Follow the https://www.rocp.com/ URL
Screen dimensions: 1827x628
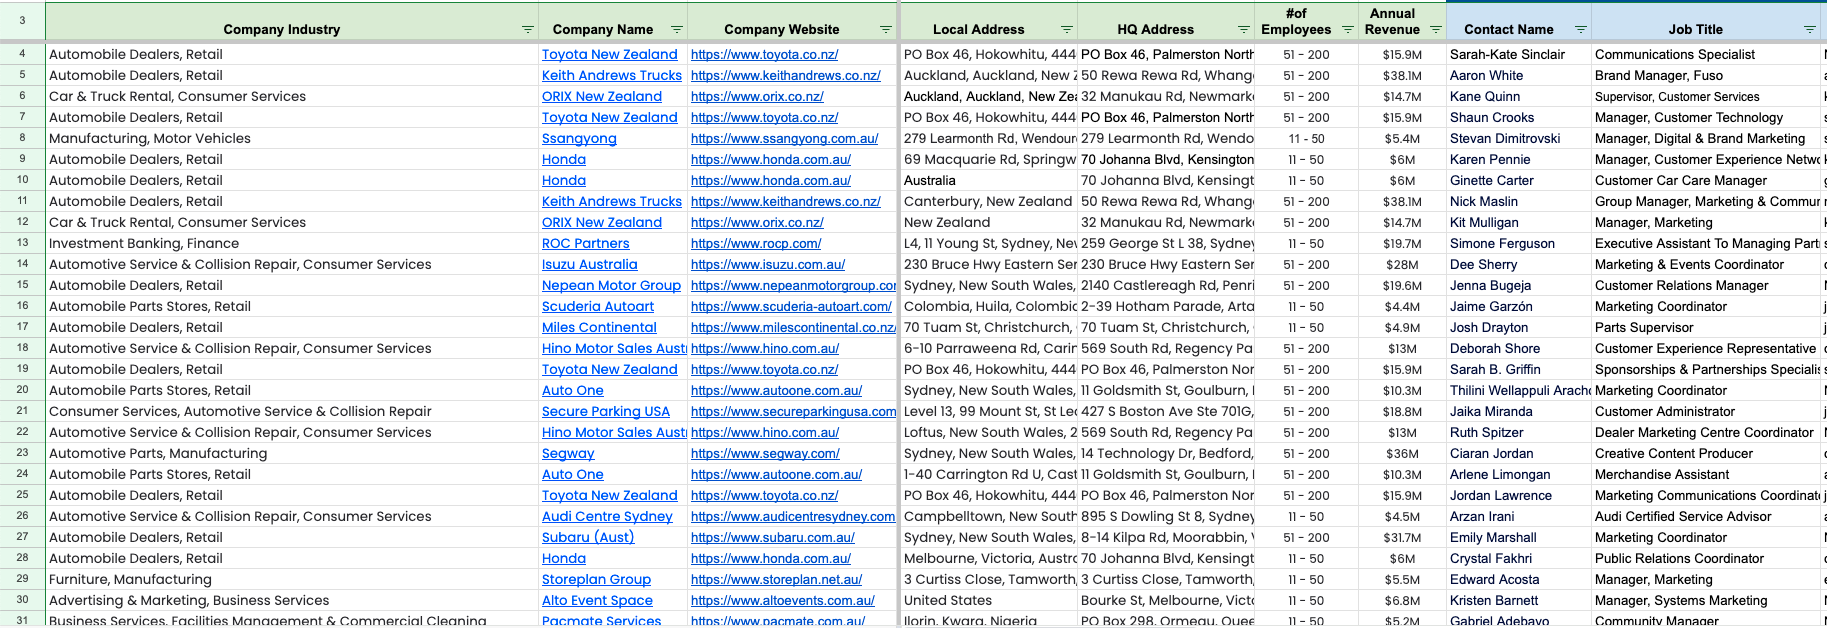756,244
